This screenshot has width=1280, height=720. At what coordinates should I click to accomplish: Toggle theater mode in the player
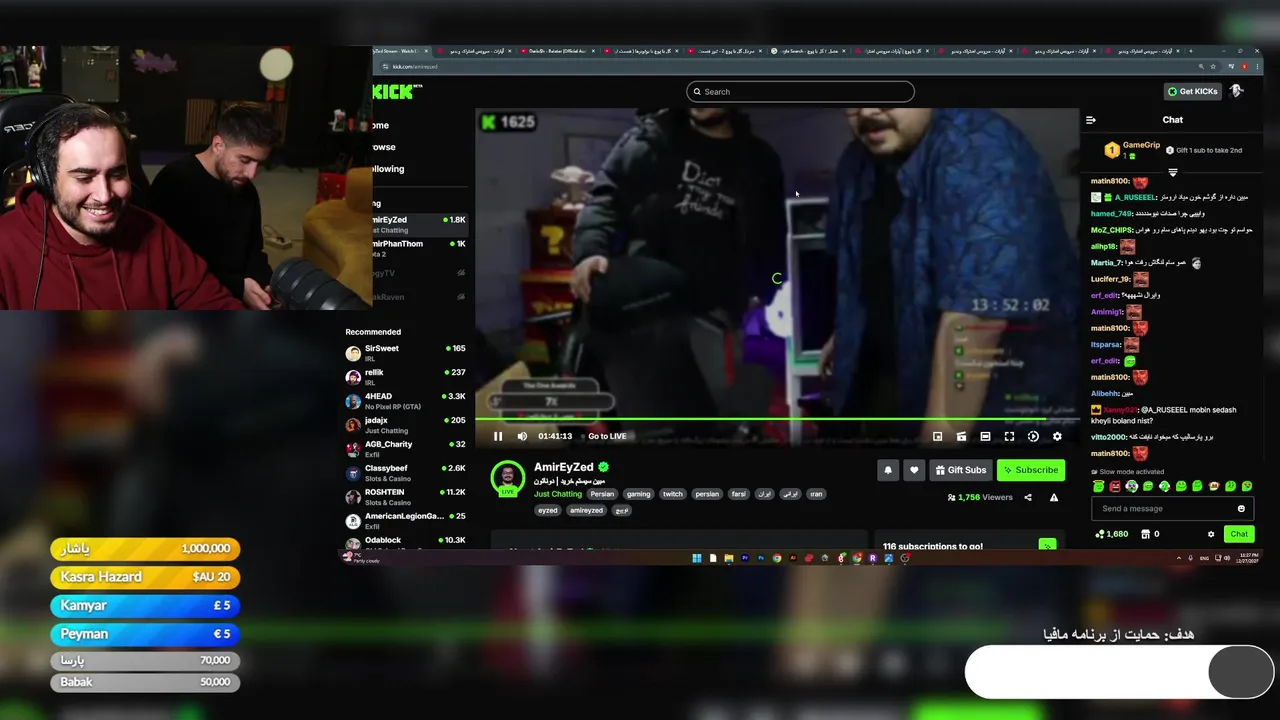point(985,436)
